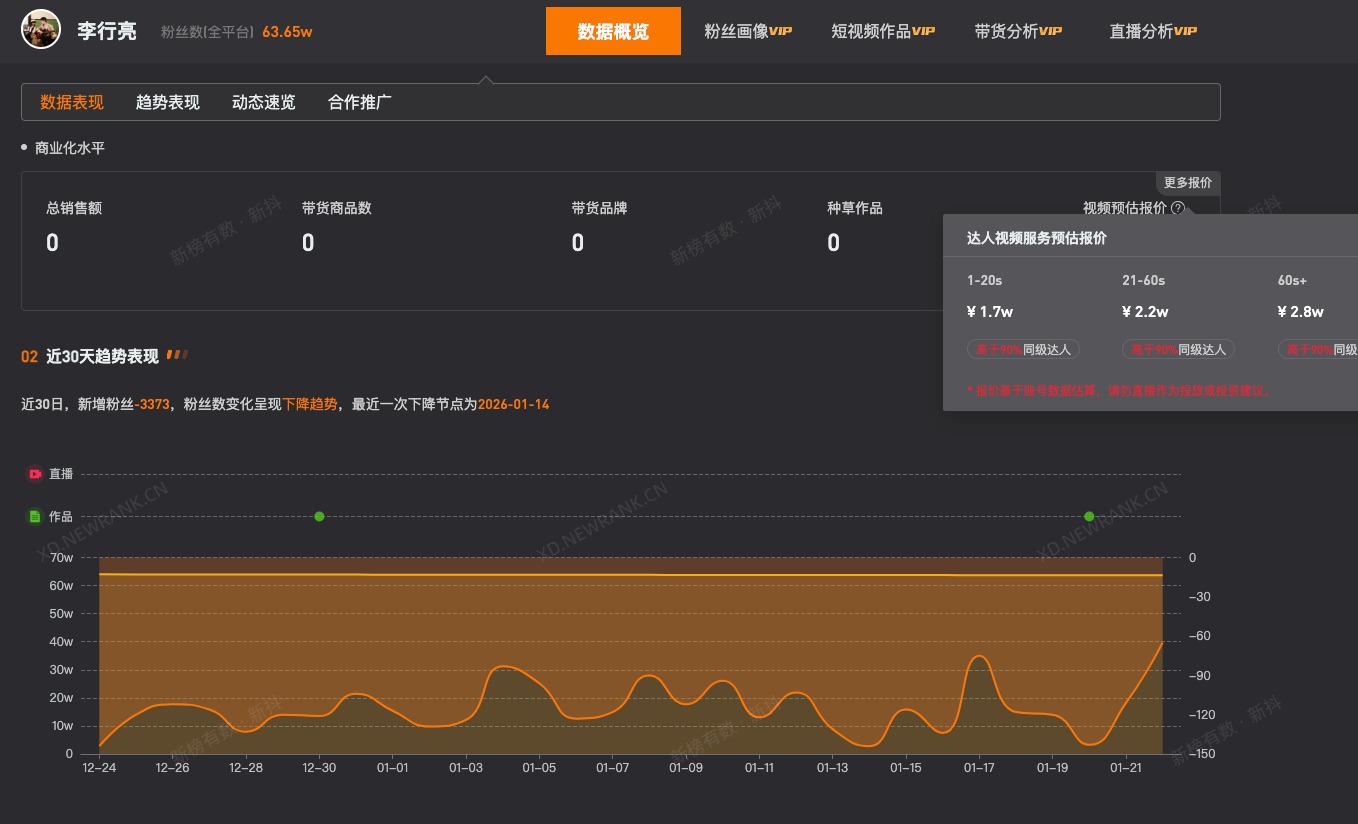Screen dimensions: 1358x824
Task: Open the 合作推广 tab
Action: coord(359,101)
